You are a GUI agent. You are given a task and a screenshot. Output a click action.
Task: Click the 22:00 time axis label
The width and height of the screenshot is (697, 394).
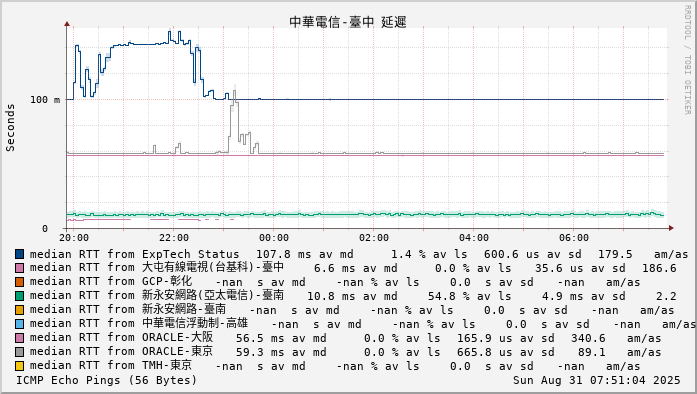pyautogui.click(x=174, y=238)
